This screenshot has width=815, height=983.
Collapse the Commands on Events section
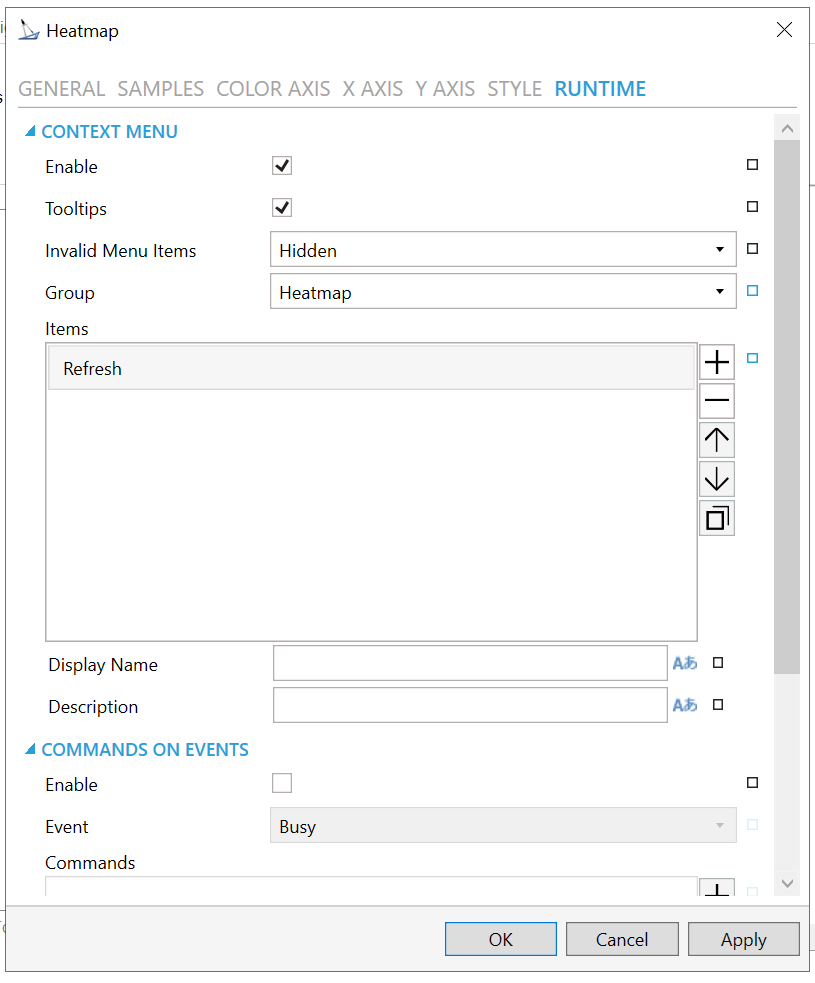point(30,750)
